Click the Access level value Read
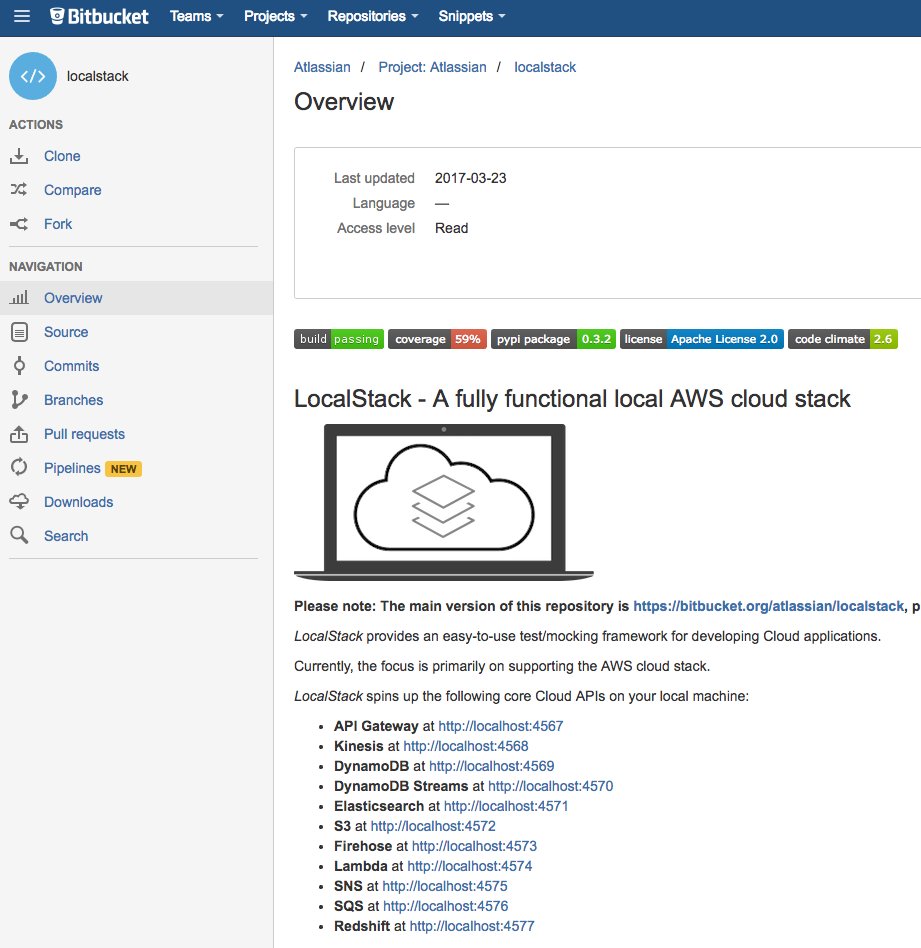921x948 pixels. (452, 228)
